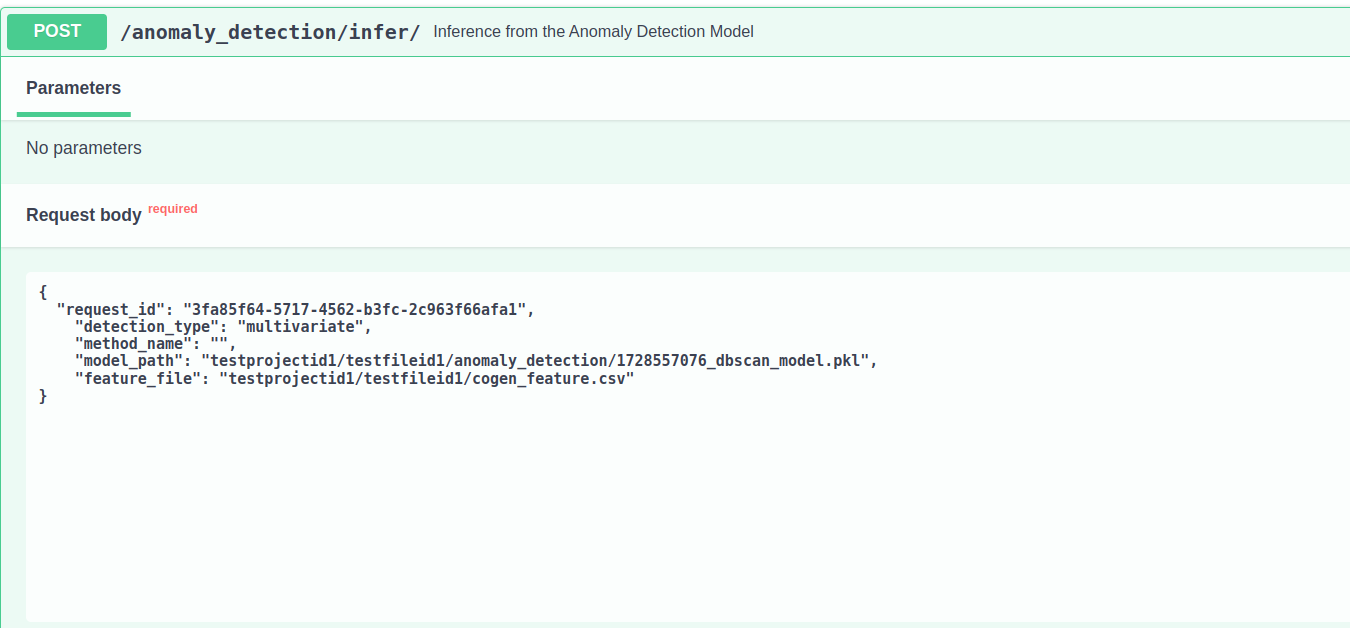Click the "multivariate" value
Image resolution: width=1350 pixels, height=628 pixels.
(303, 327)
